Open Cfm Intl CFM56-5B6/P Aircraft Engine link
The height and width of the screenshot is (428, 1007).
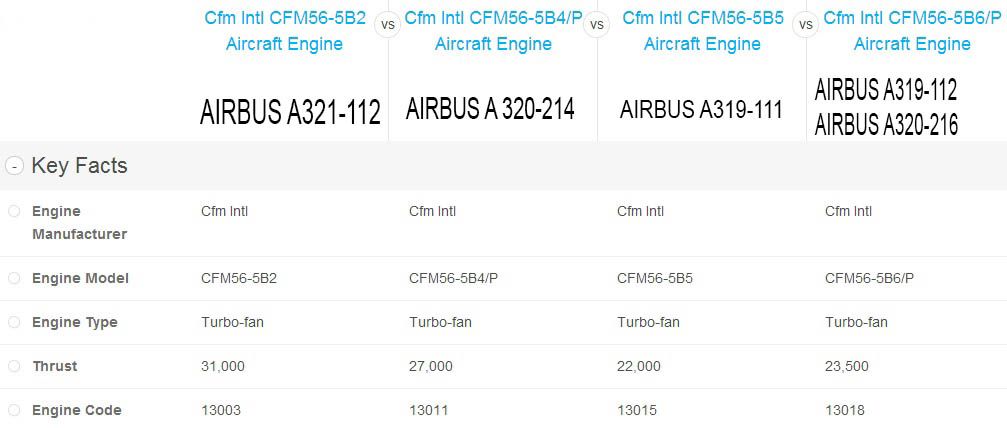[x=912, y=31]
